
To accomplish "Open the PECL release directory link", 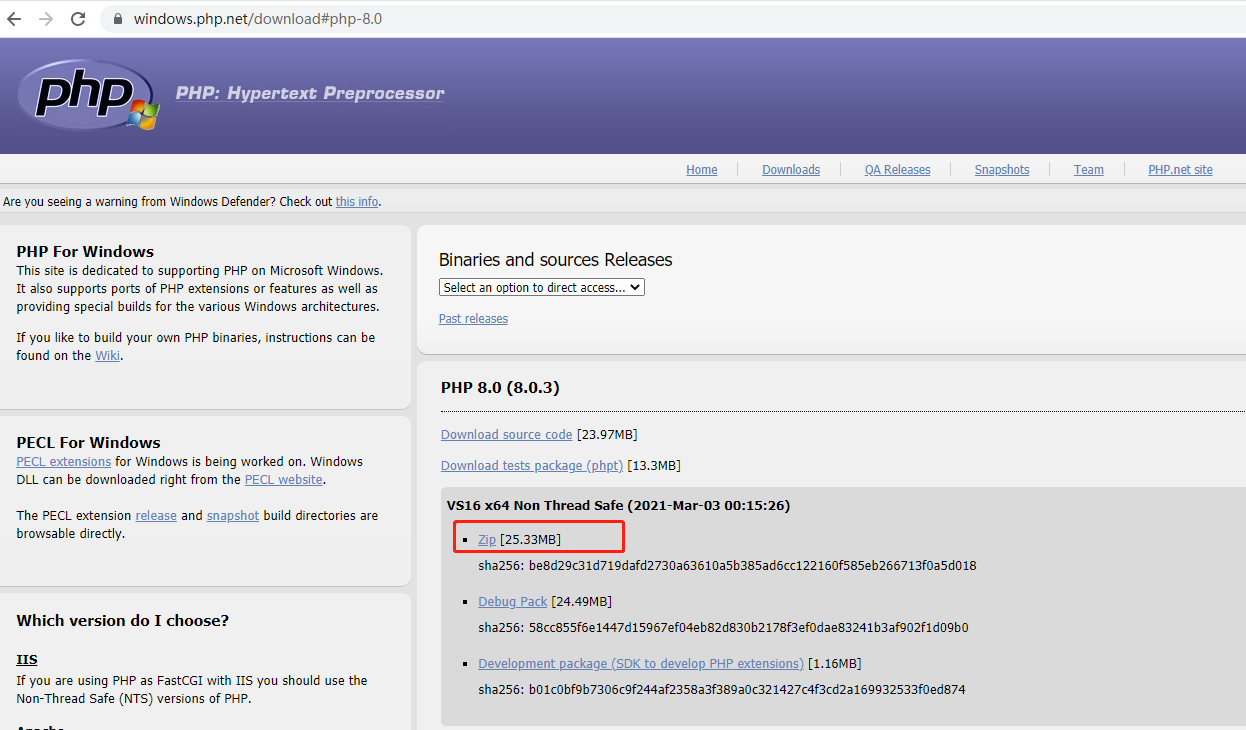I will pos(156,516).
